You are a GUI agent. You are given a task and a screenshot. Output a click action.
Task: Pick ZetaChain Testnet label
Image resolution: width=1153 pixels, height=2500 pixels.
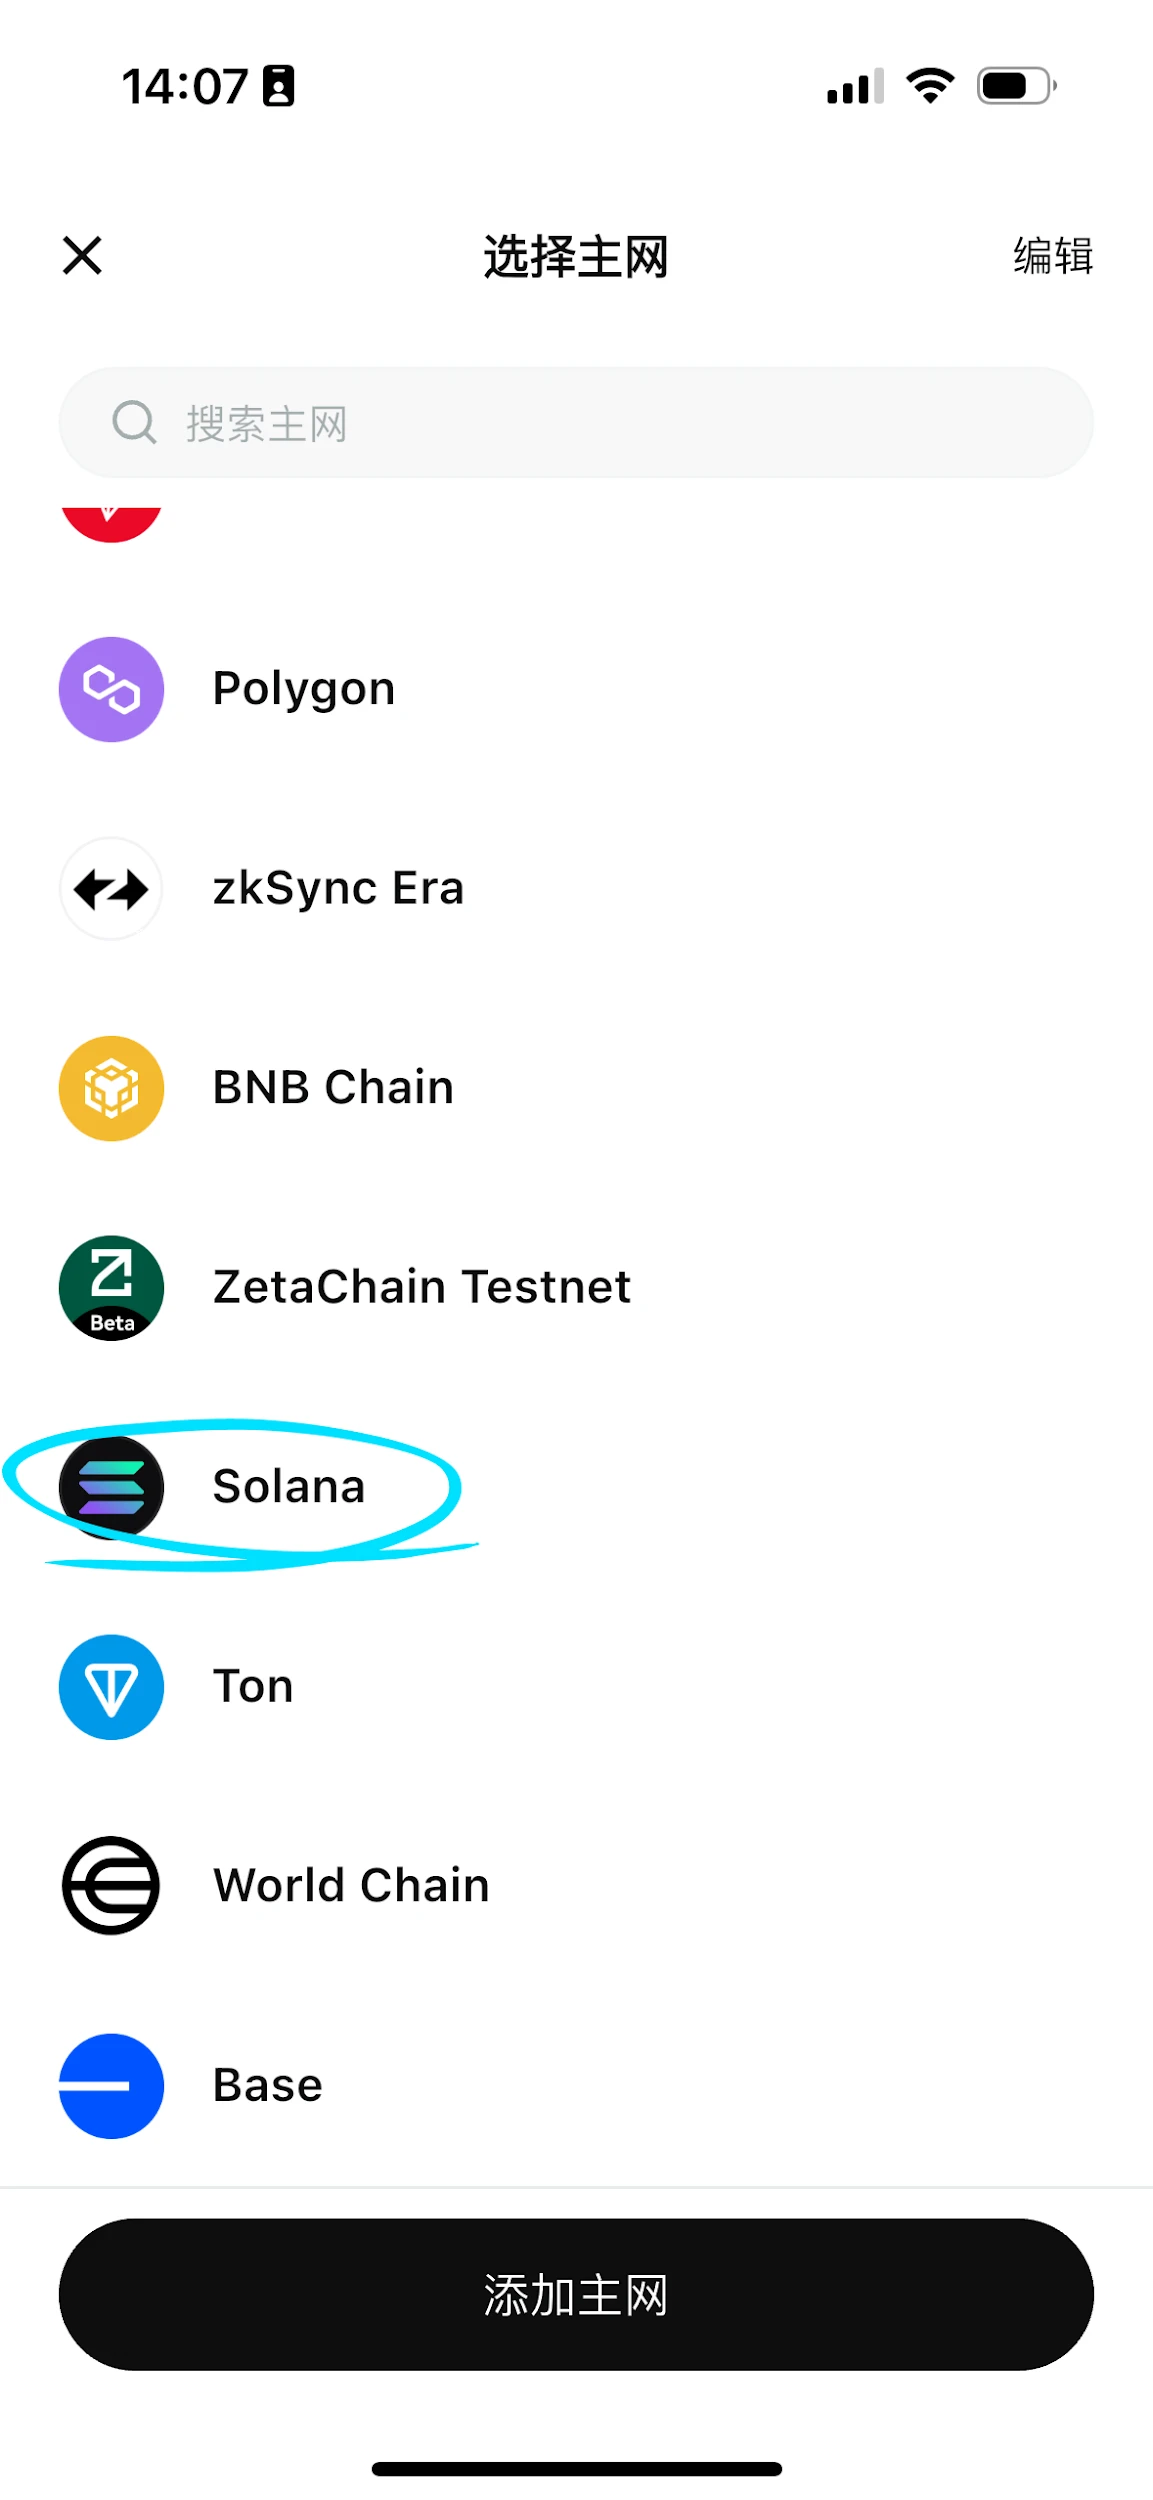click(421, 1287)
